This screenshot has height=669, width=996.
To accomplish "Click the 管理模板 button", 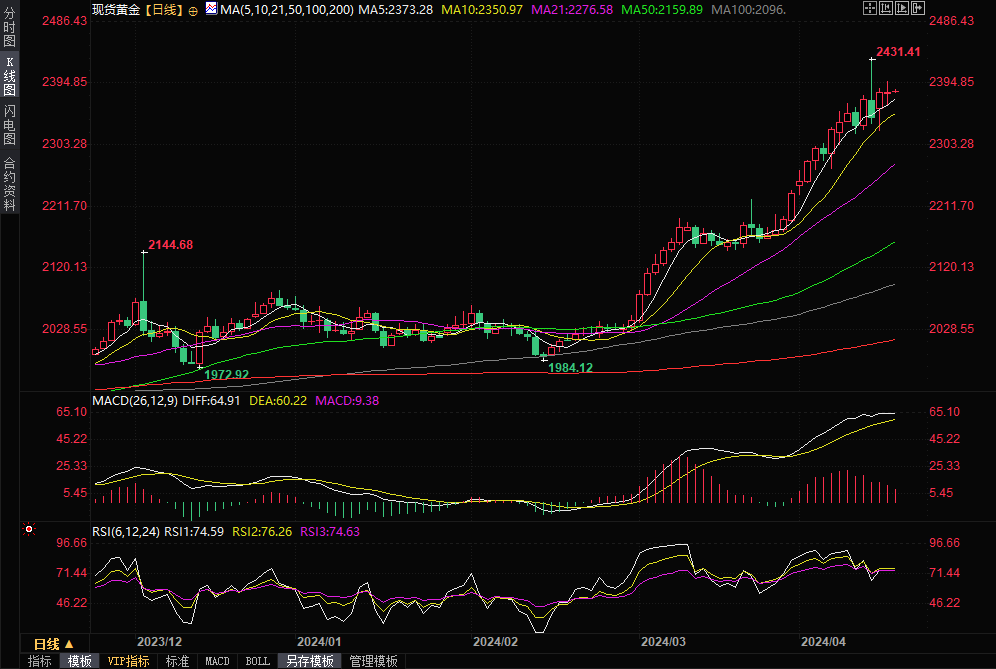I will coord(372,661).
